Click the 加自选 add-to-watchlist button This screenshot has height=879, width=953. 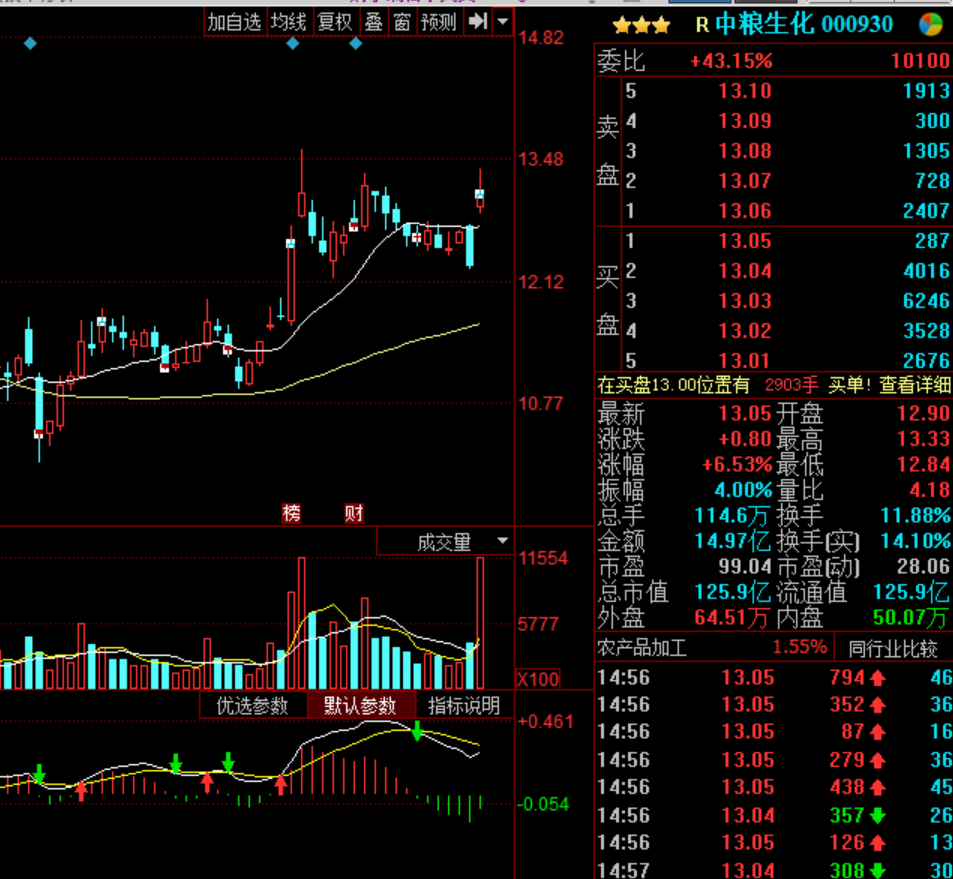coord(234,22)
